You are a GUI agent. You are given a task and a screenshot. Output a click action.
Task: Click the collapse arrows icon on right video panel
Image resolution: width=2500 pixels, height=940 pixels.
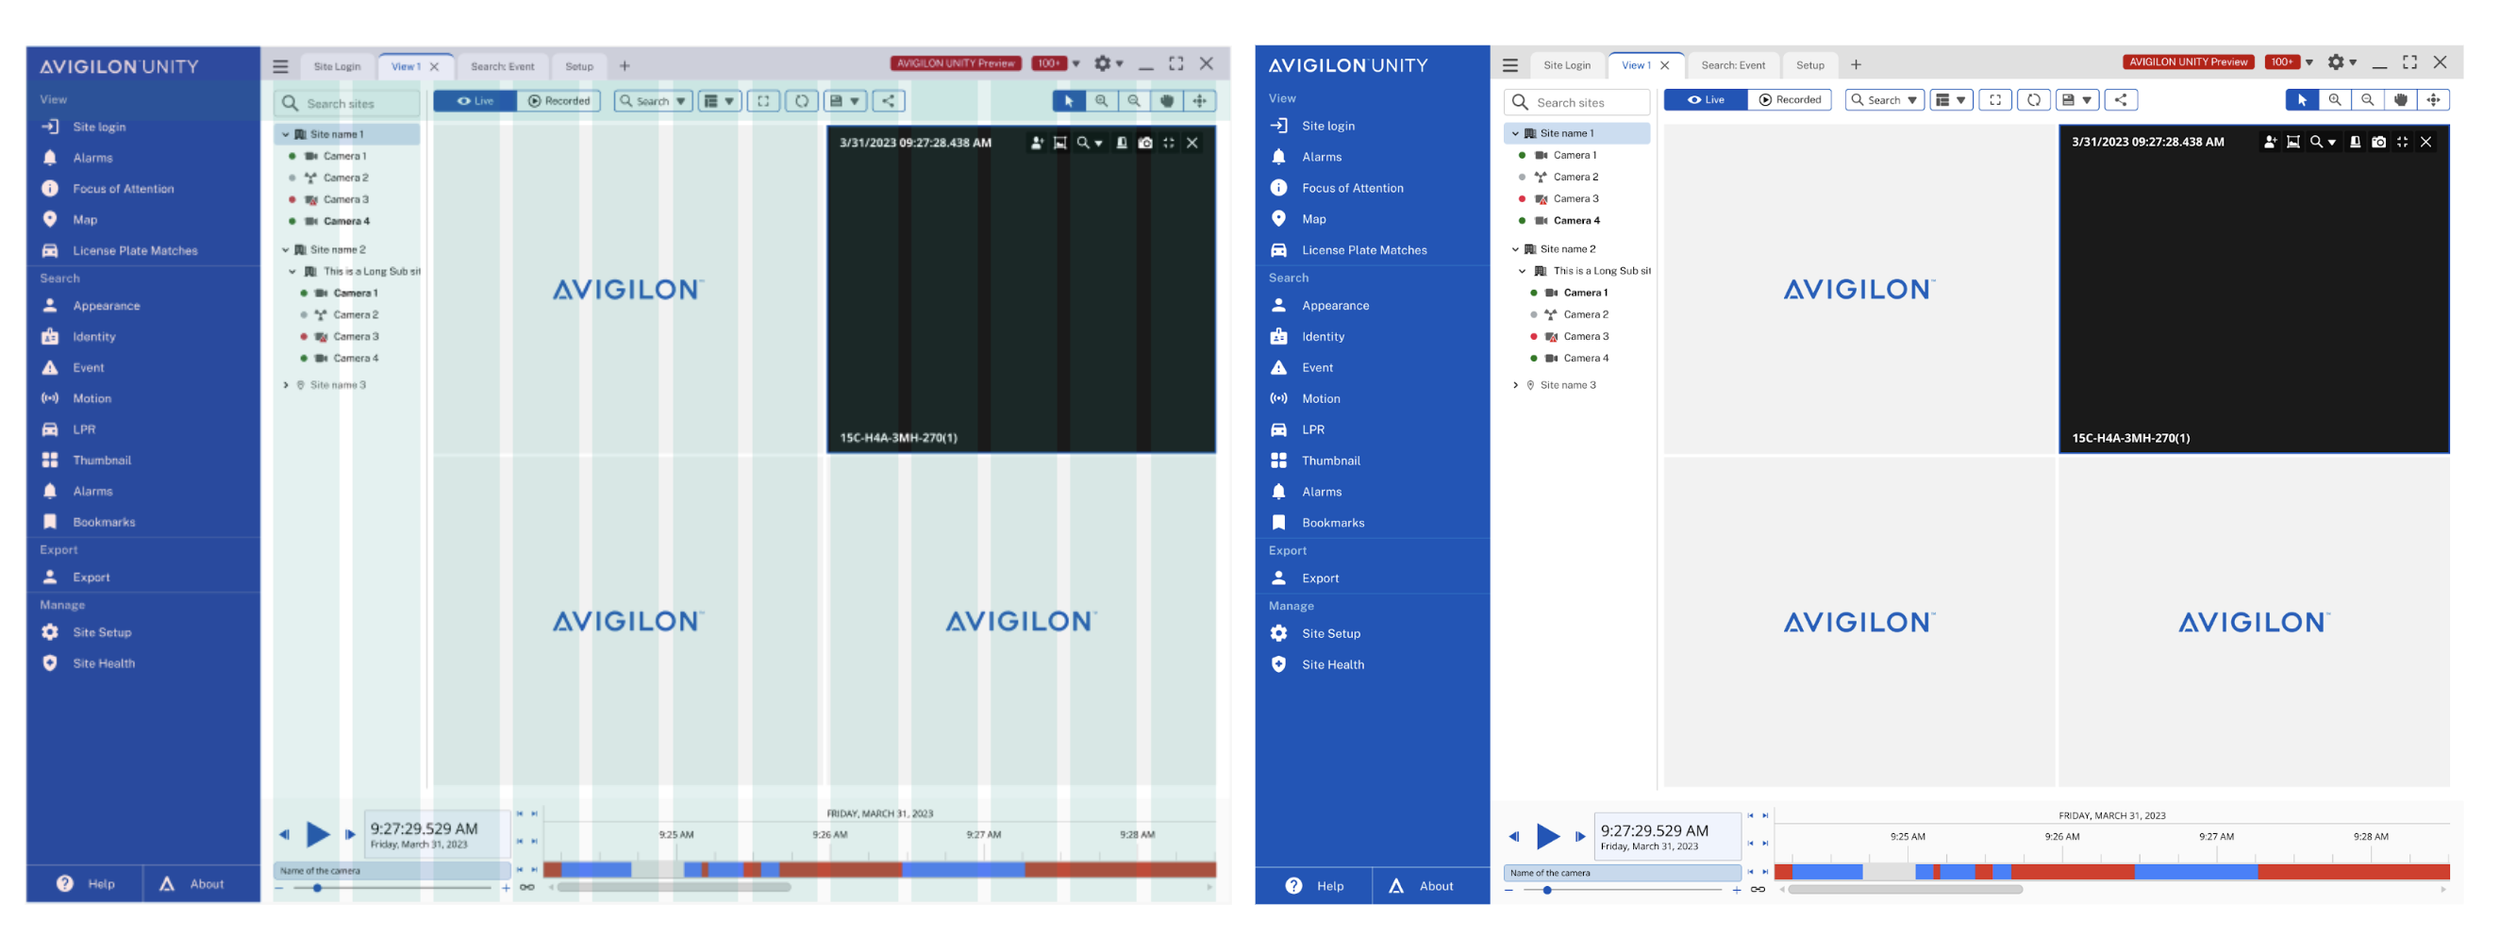(x=2402, y=142)
